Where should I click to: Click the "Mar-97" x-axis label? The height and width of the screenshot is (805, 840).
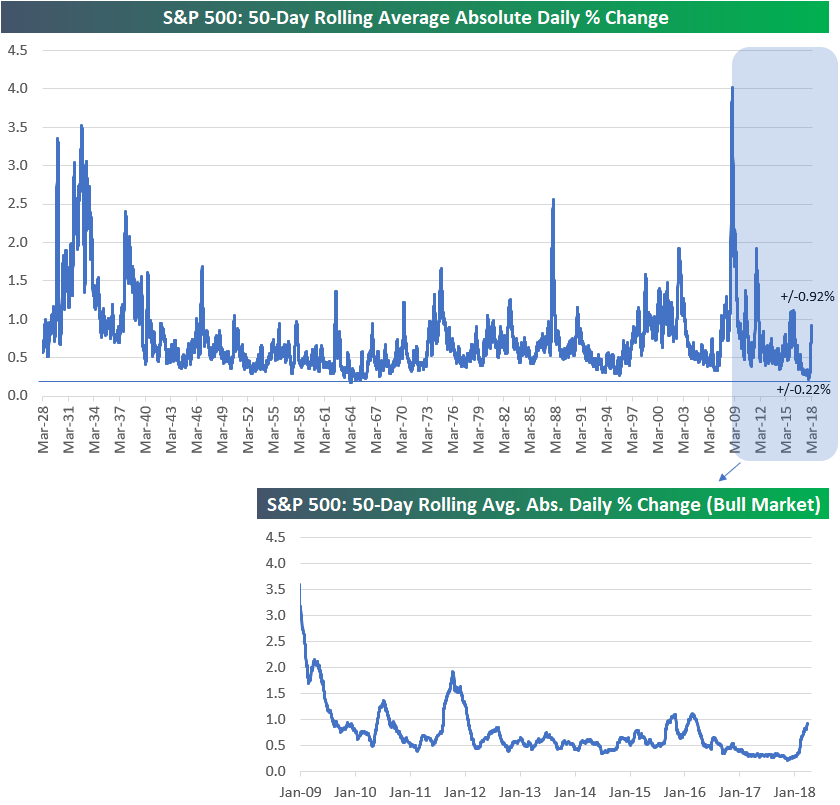633,430
